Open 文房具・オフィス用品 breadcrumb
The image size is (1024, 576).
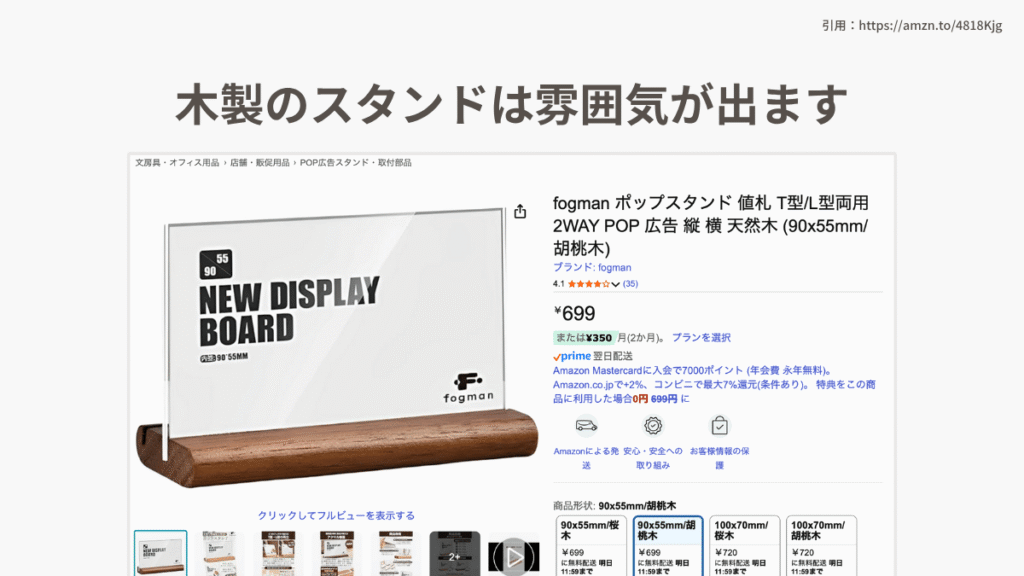click(177, 163)
